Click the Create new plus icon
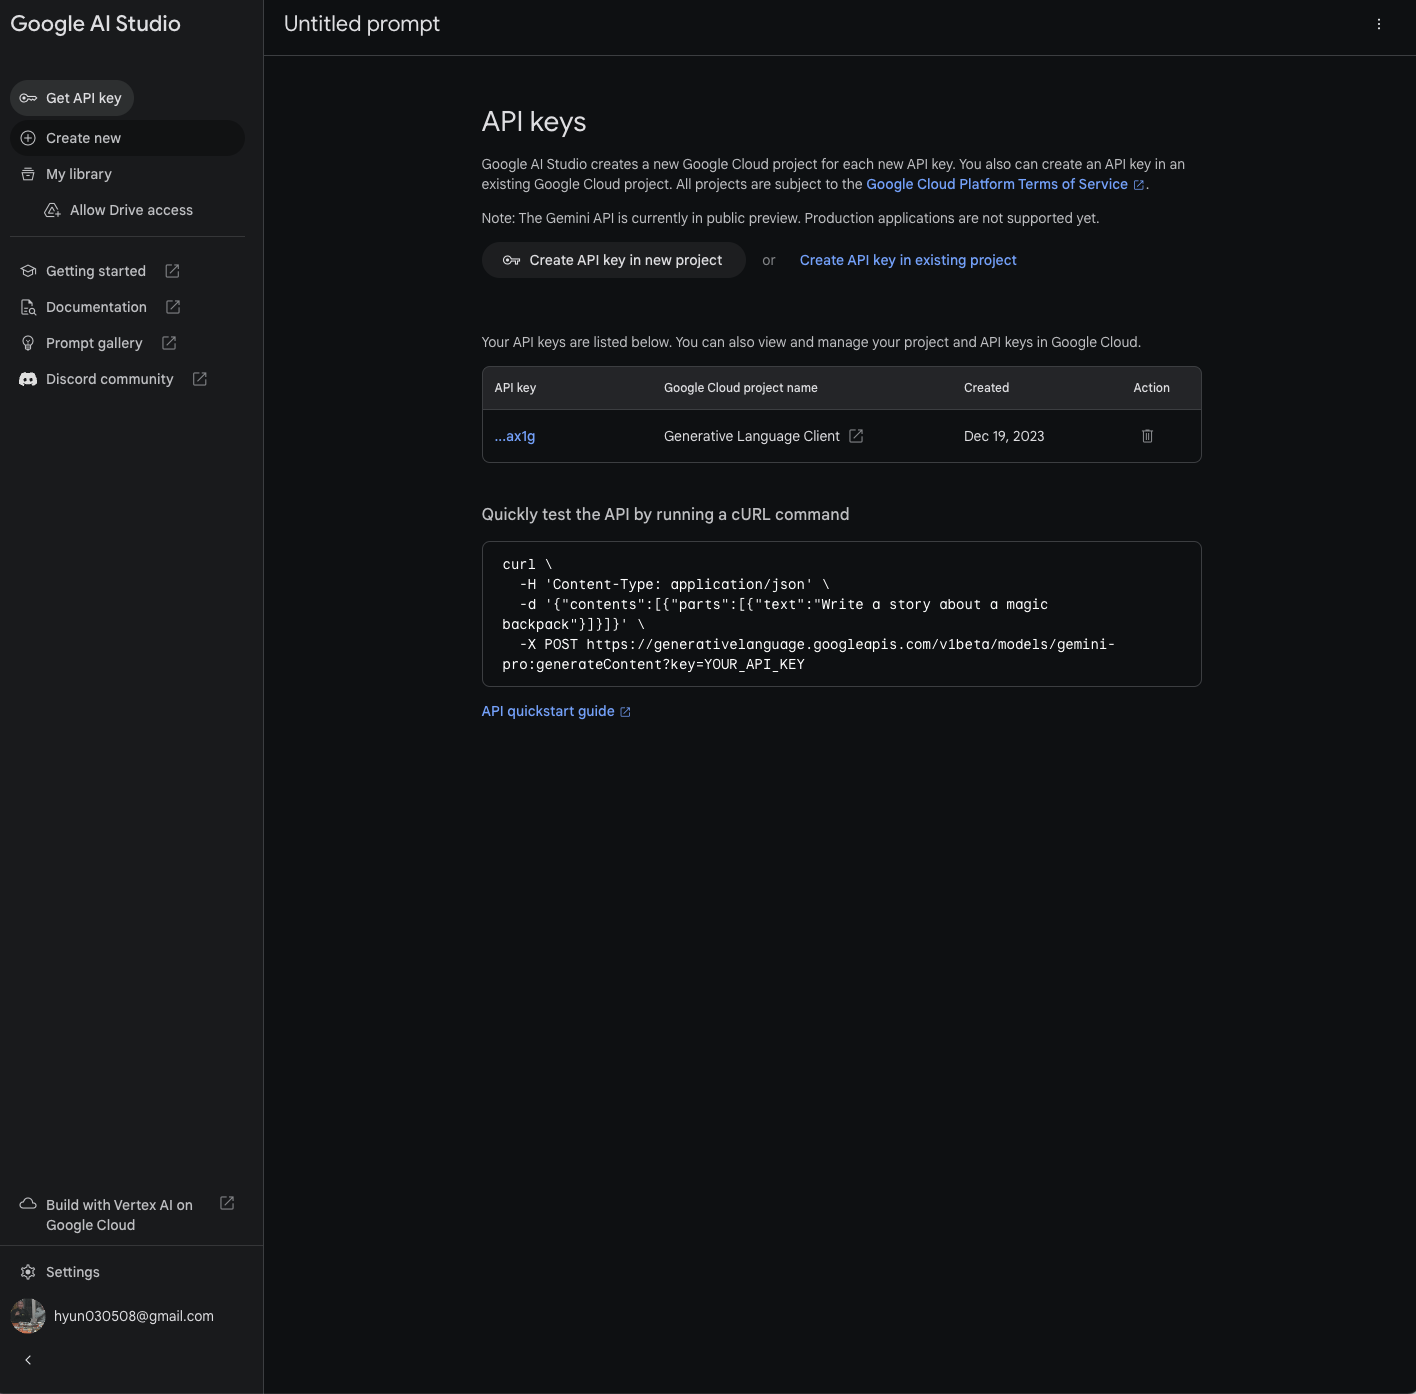The image size is (1416, 1394). 27,137
